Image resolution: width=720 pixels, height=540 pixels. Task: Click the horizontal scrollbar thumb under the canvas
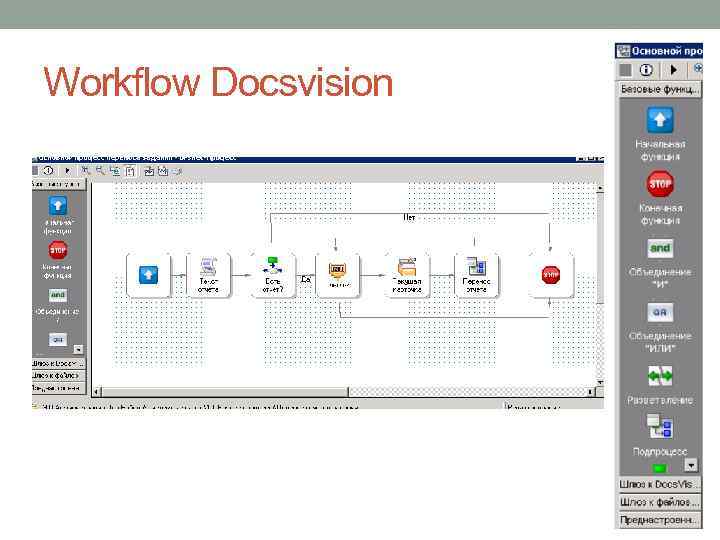coord(225,392)
